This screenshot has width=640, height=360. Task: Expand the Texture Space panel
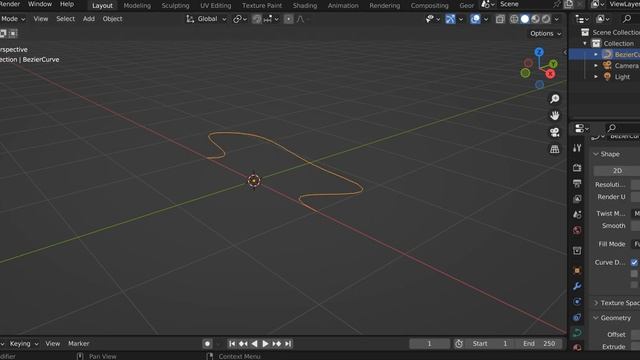[x=596, y=303]
